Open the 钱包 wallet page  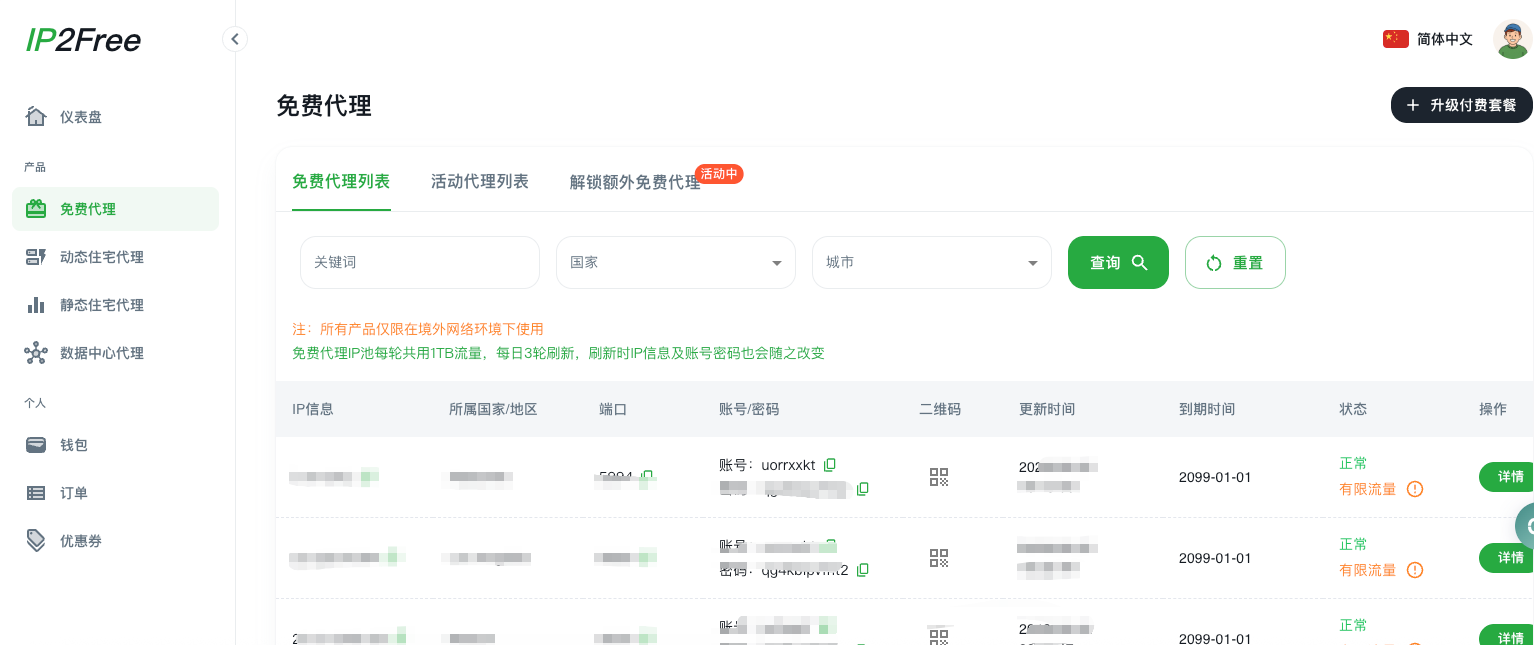pyautogui.click(x=73, y=445)
